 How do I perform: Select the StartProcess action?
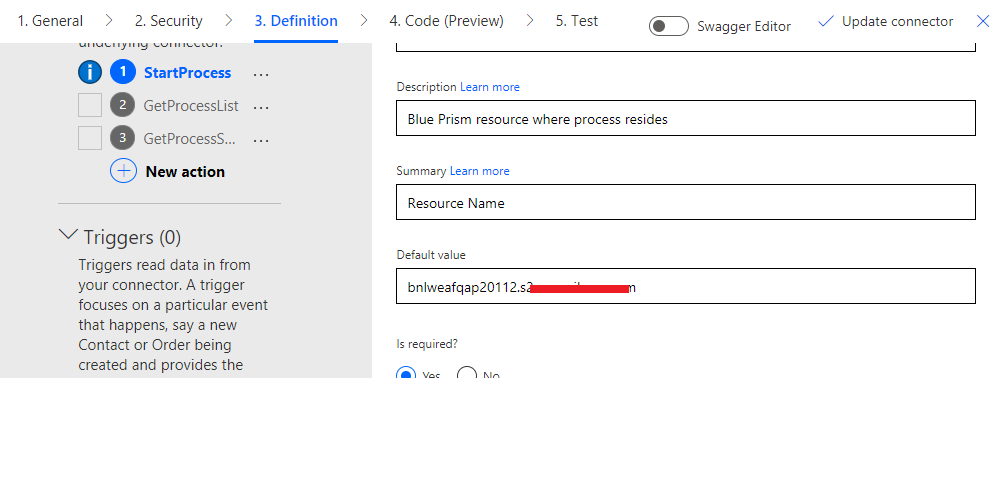(187, 73)
